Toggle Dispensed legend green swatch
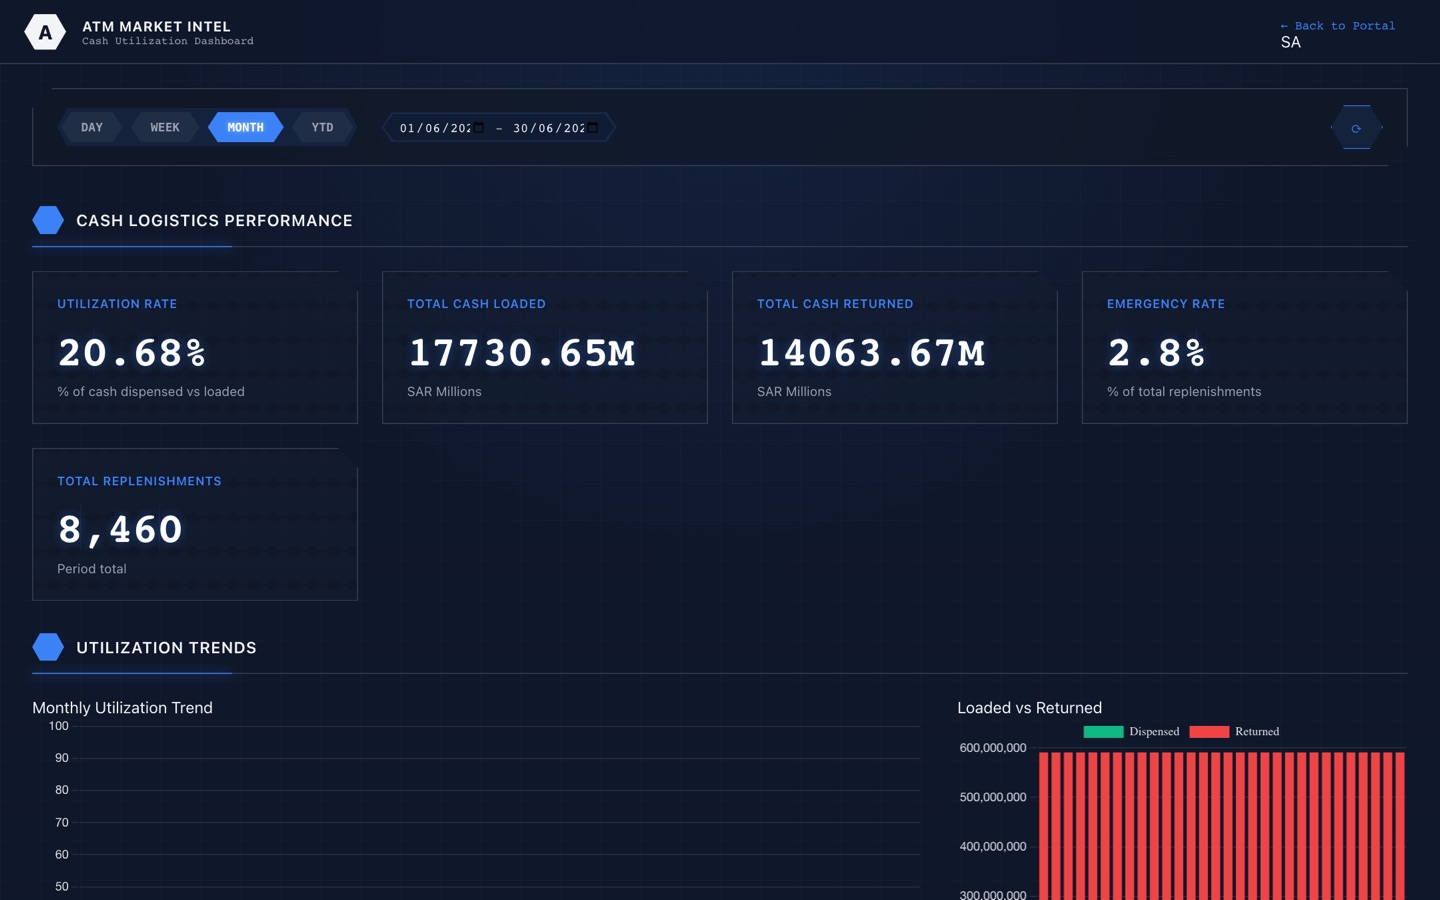Image resolution: width=1440 pixels, height=900 pixels. (1103, 732)
